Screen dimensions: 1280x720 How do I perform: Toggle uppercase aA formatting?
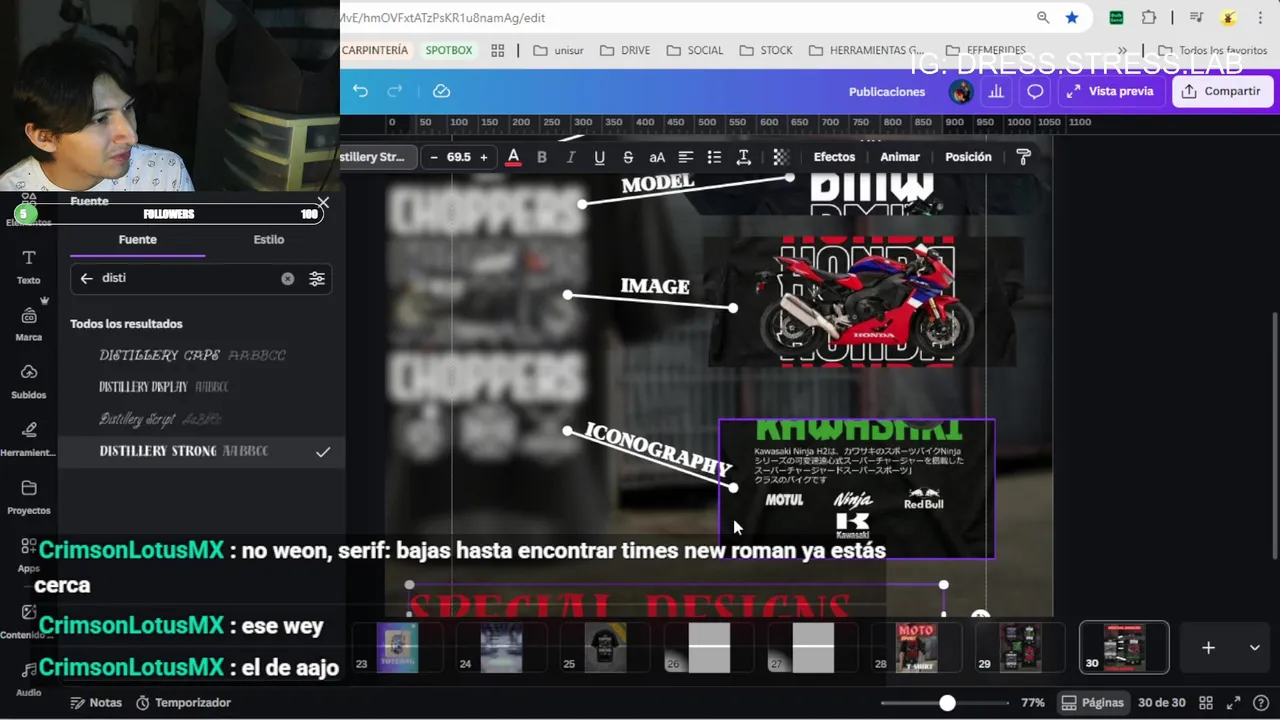click(657, 157)
